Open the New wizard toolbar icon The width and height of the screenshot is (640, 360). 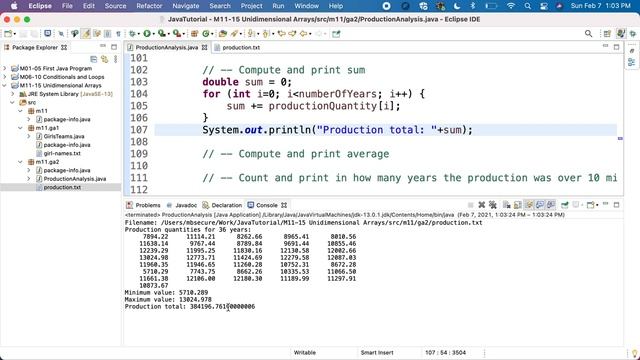coord(8,34)
